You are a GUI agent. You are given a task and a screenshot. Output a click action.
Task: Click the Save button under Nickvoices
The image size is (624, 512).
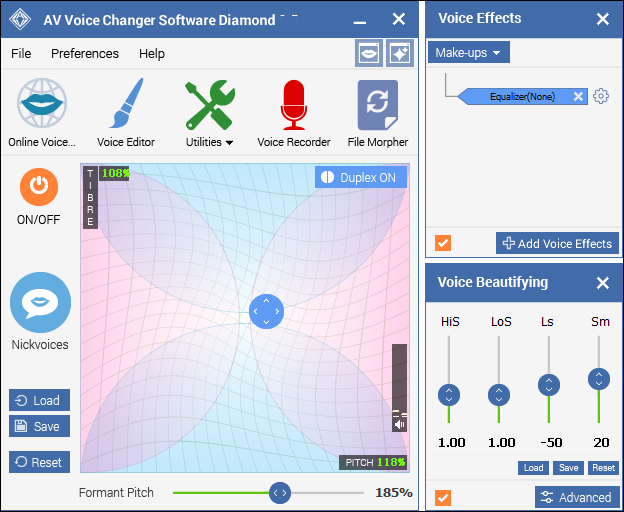tap(39, 426)
